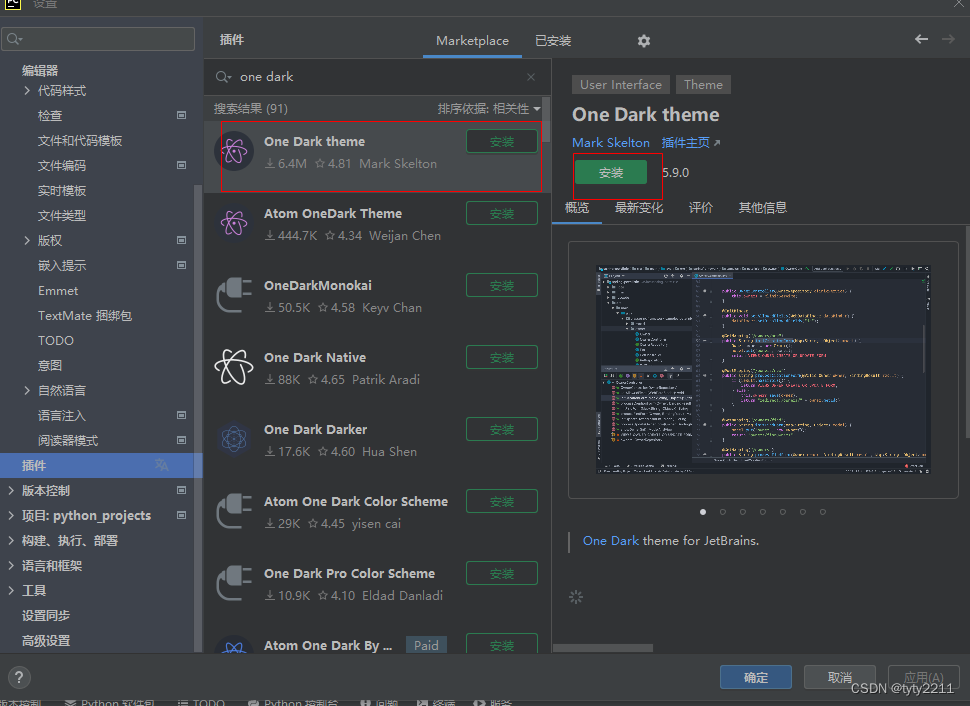Click the User Interface tag
This screenshot has height=706, width=970.
click(620, 85)
